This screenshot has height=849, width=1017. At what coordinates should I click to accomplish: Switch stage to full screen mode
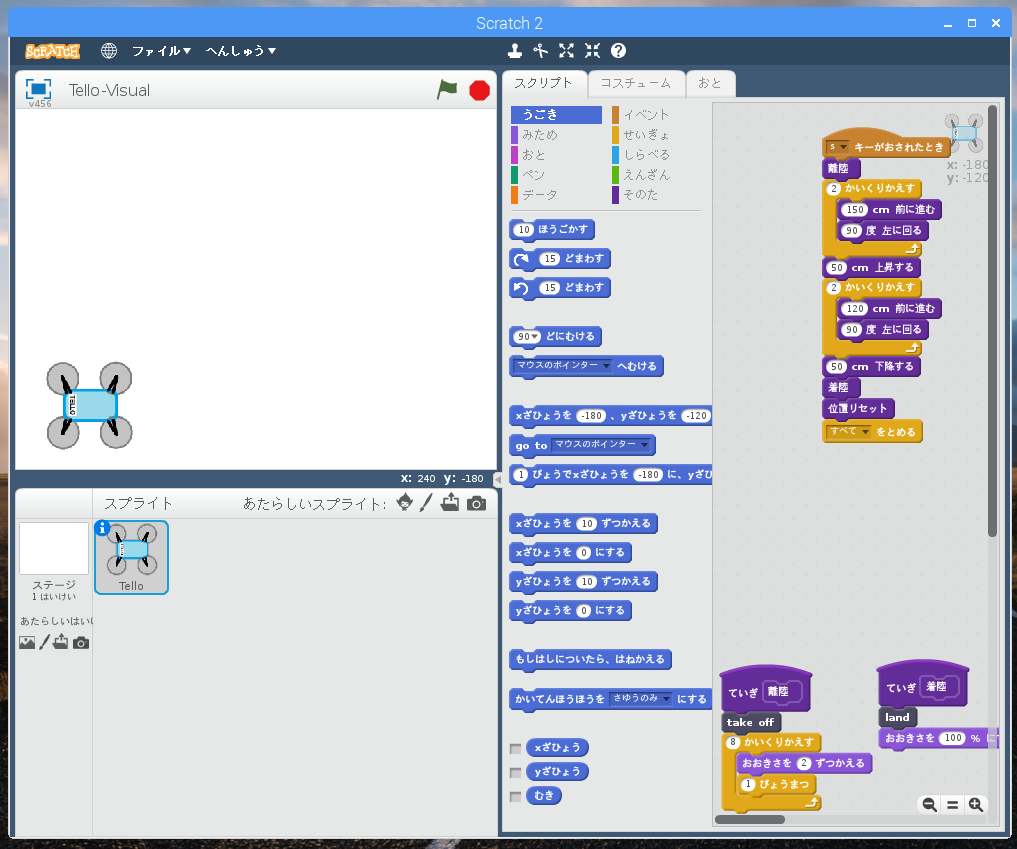pos(38,89)
